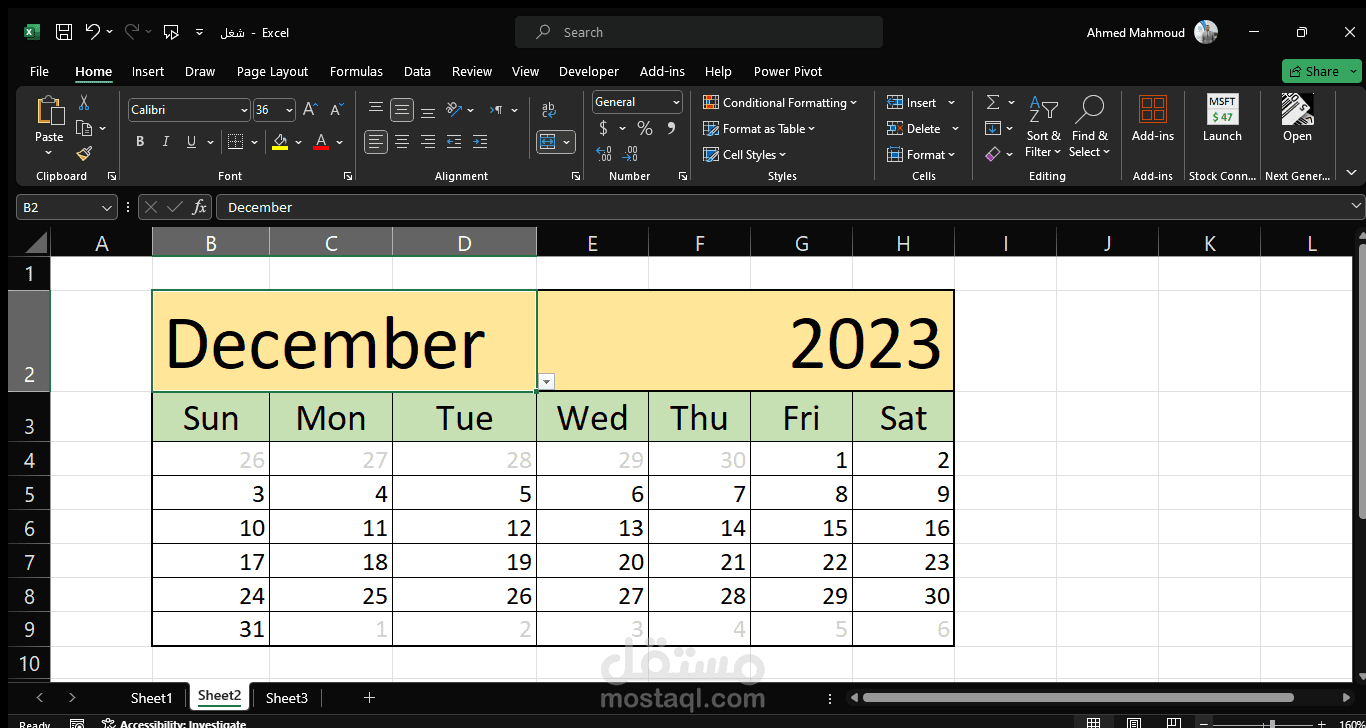Increase decimal places

pyautogui.click(x=604, y=154)
